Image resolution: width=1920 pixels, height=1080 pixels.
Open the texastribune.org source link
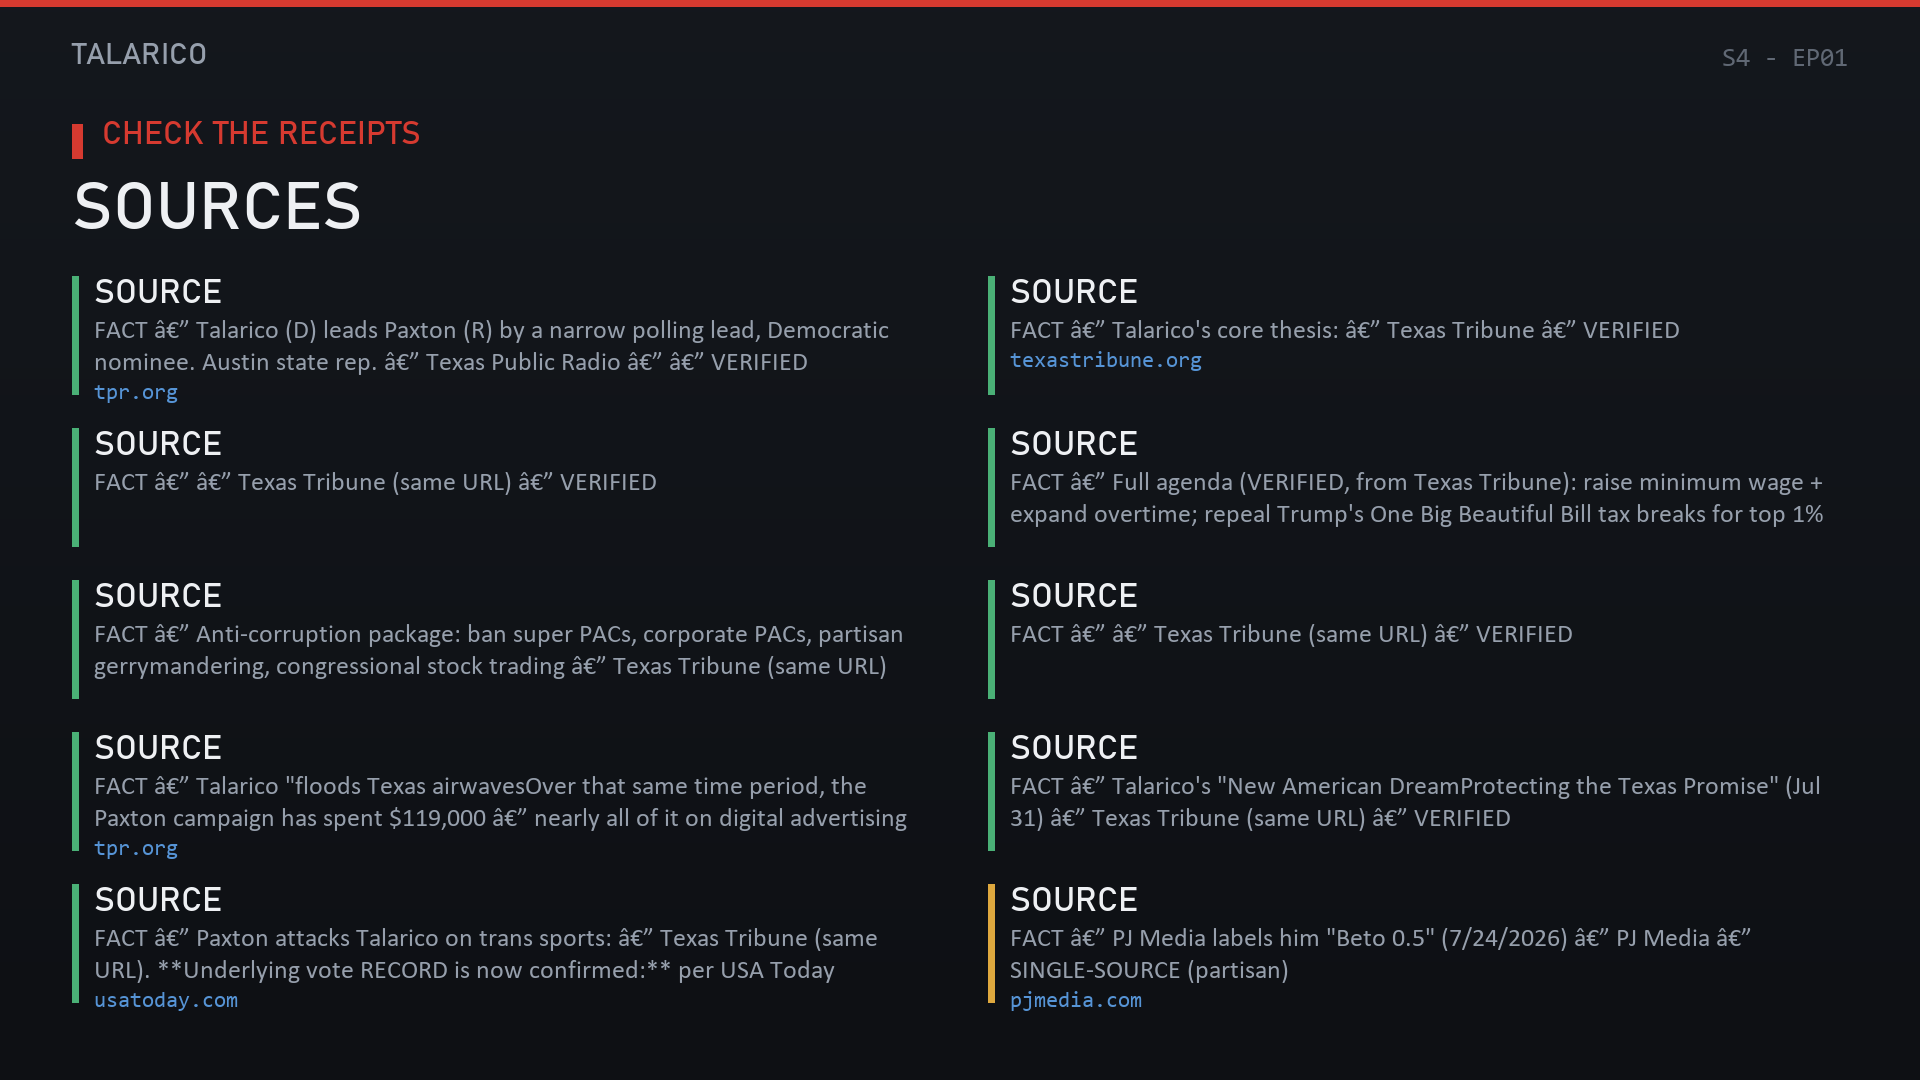click(1106, 360)
